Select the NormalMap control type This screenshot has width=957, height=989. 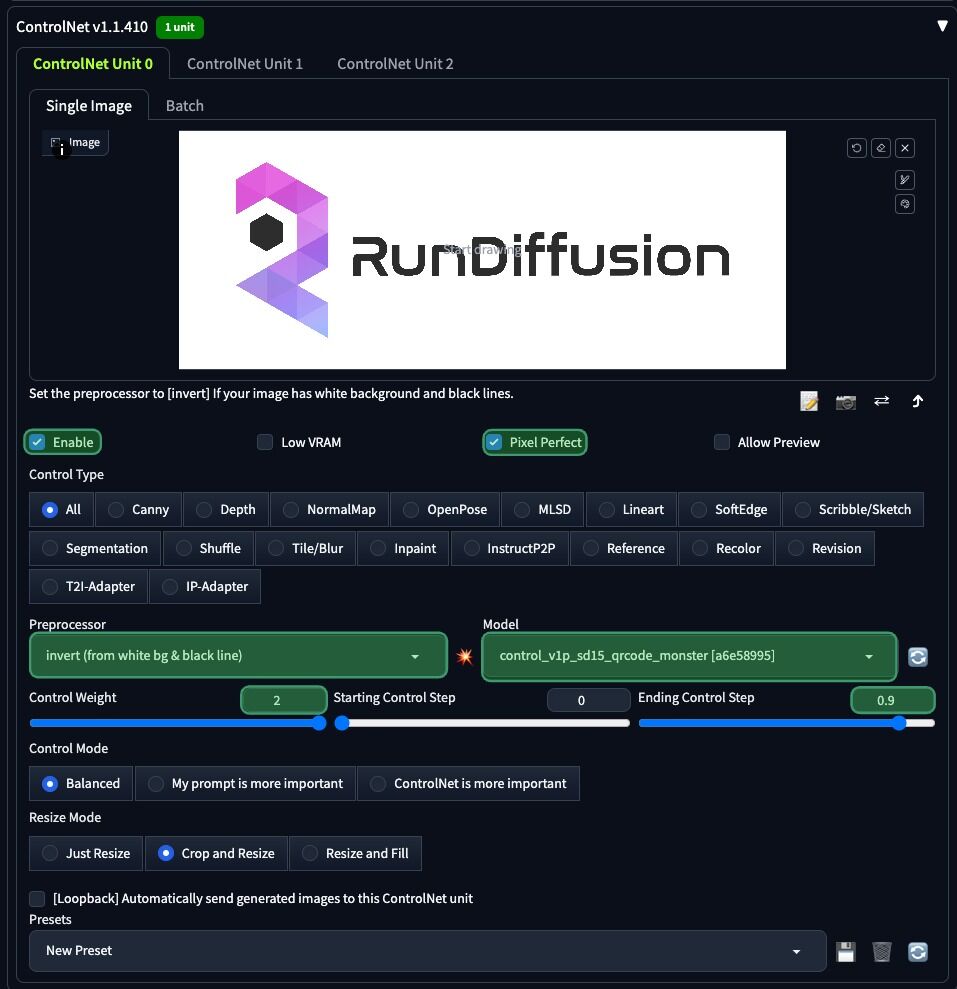tap(329, 510)
